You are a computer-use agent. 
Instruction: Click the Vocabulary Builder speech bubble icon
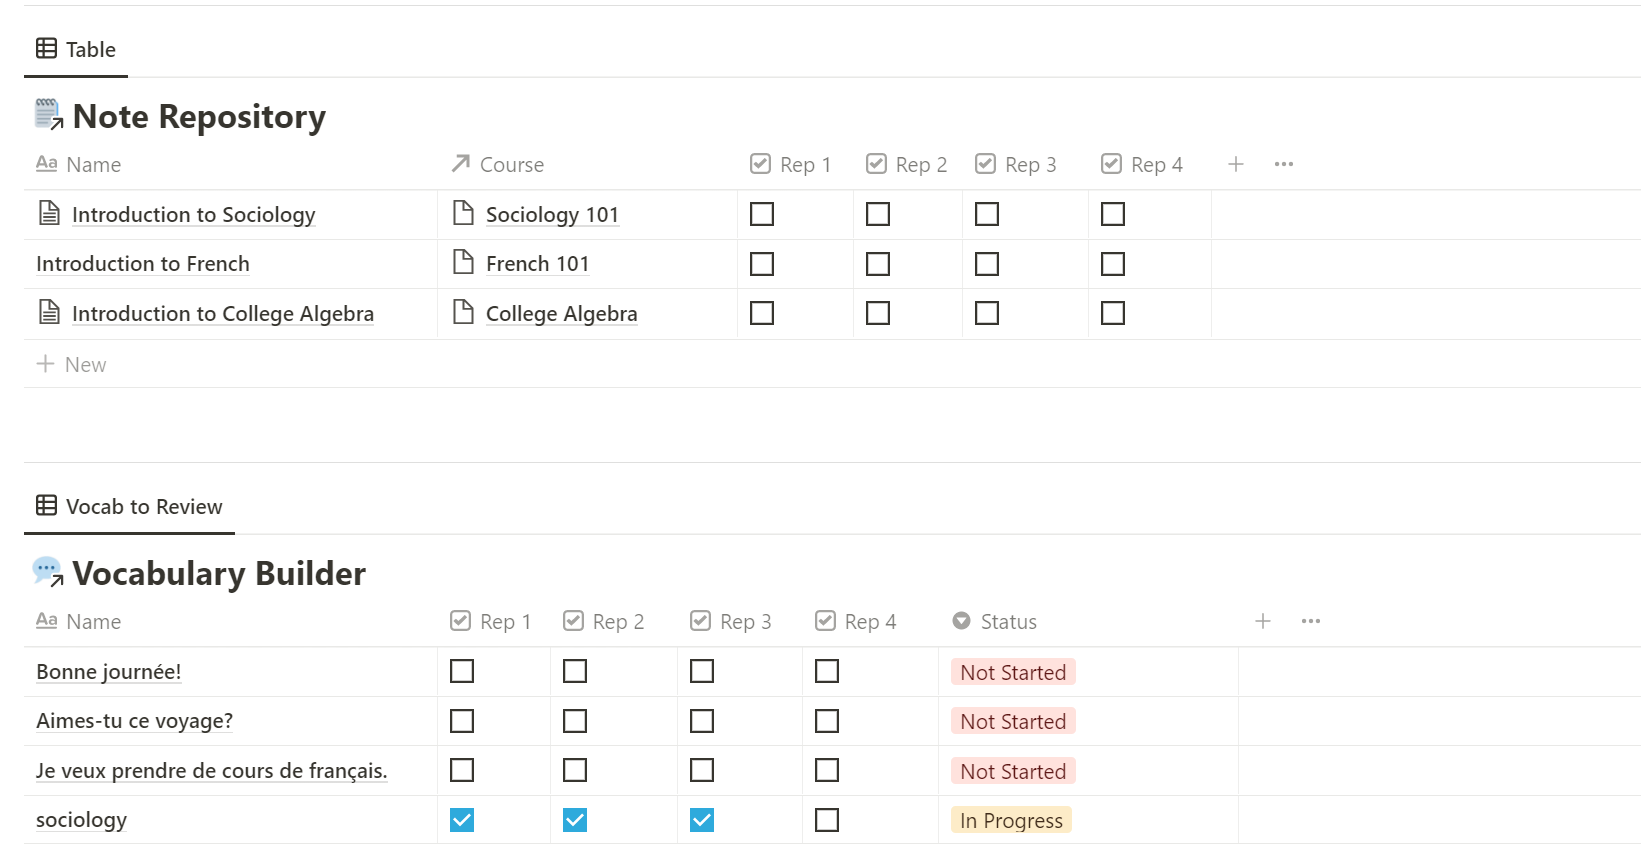click(48, 572)
